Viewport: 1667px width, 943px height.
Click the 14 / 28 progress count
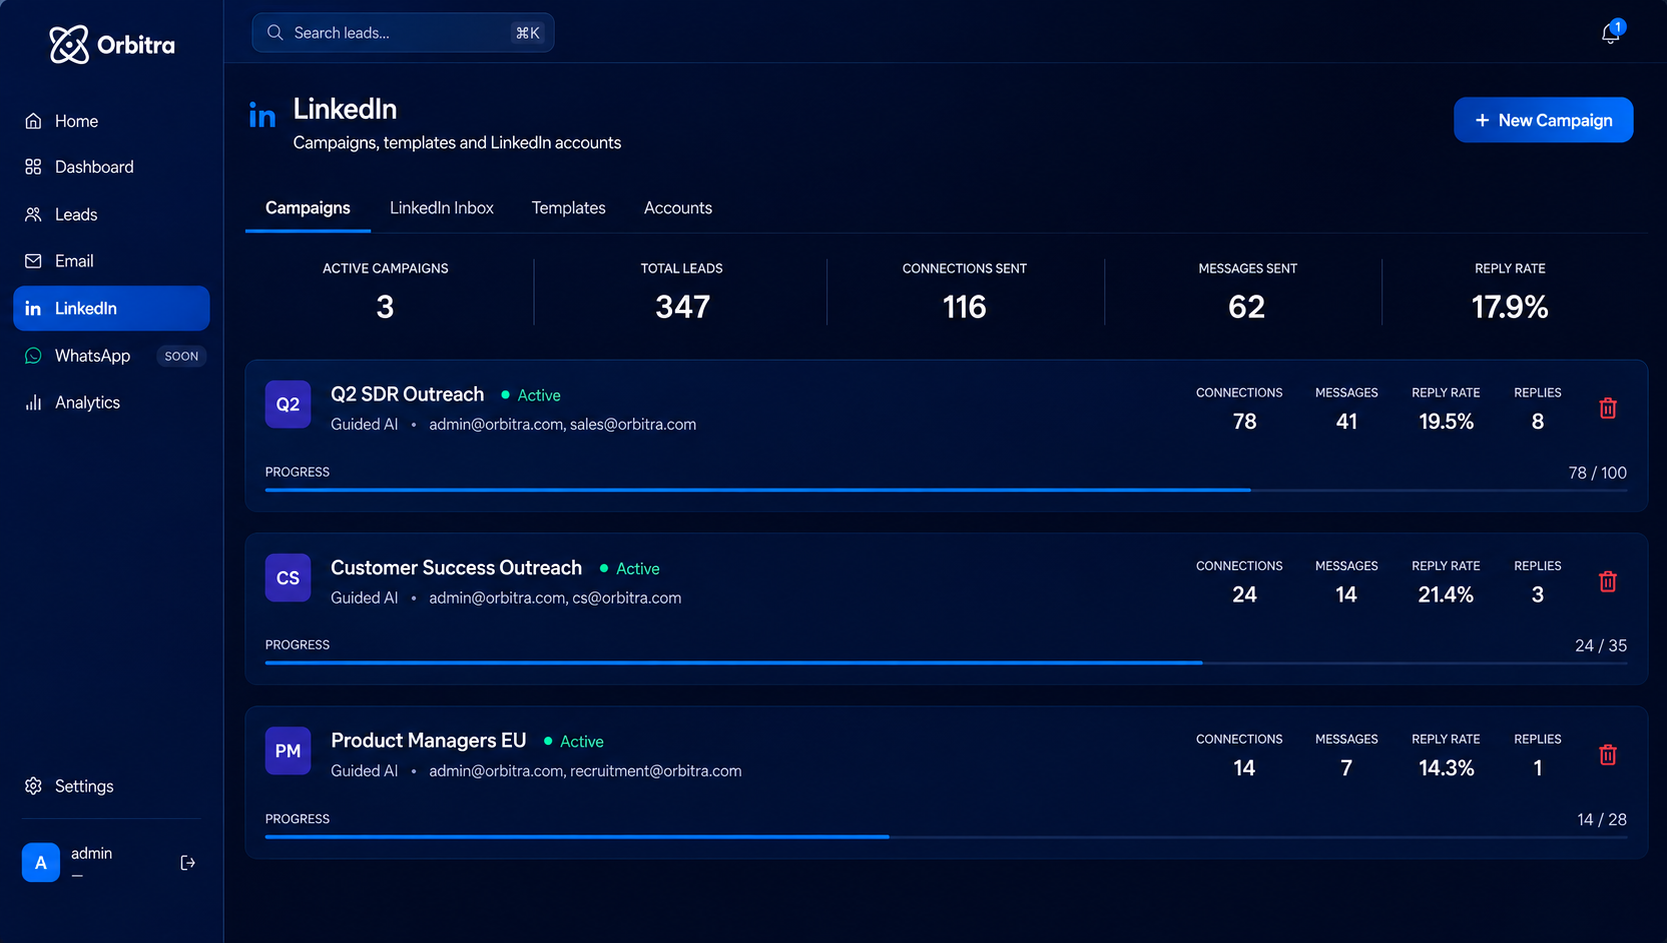click(1601, 819)
